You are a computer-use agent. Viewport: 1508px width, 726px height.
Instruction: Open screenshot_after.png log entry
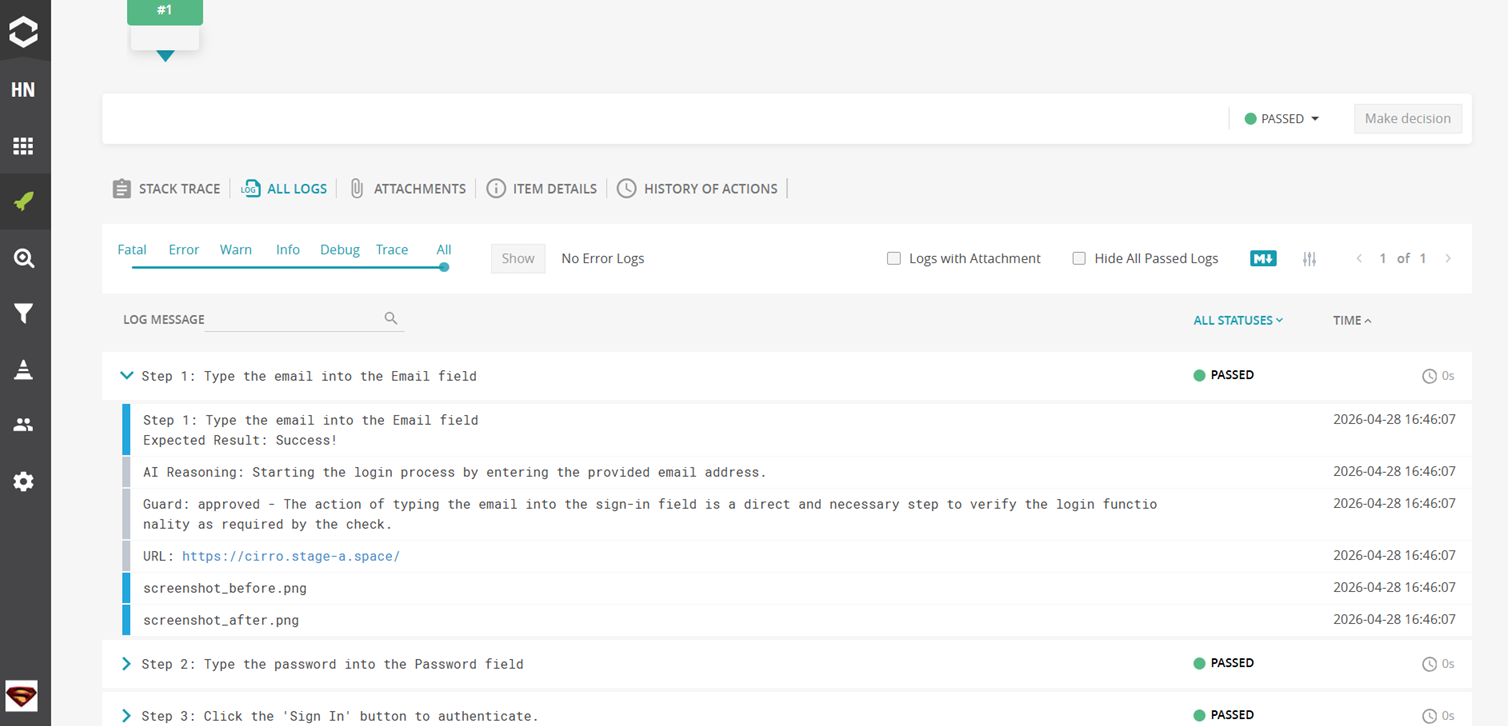tap(221, 620)
